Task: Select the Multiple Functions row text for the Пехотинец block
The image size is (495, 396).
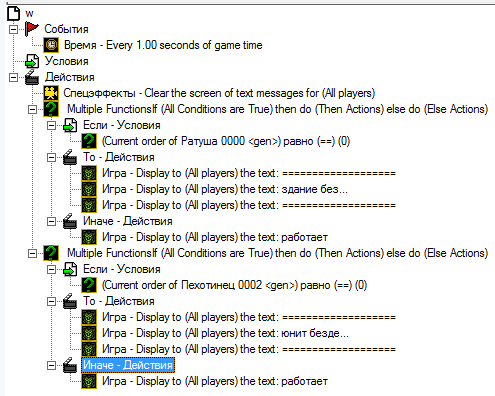Action: tap(277, 253)
